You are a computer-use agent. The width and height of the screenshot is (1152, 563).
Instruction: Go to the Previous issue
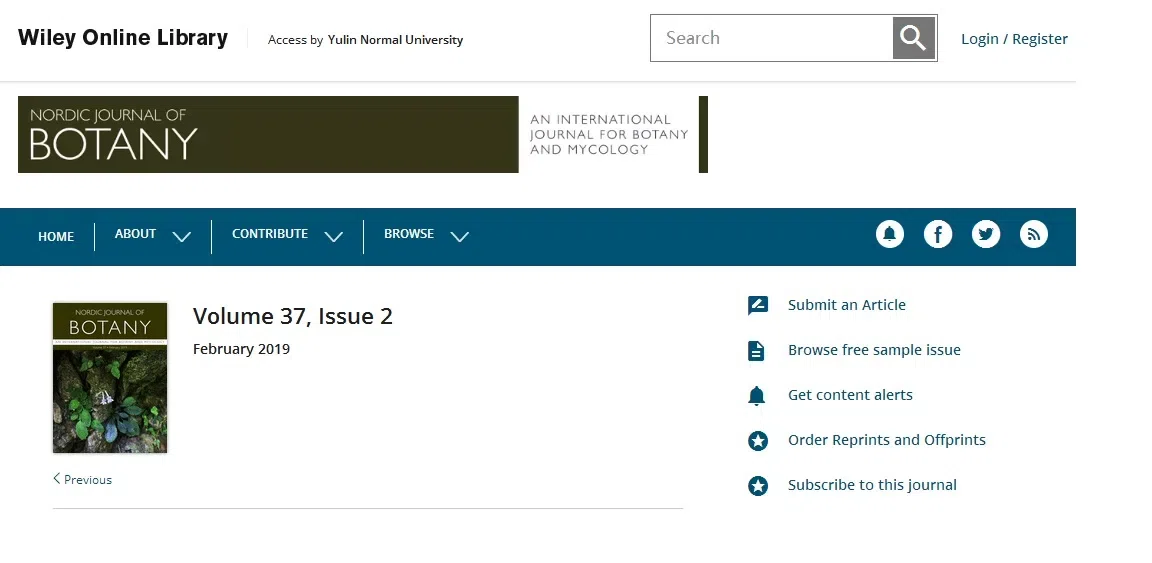[x=83, y=480]
